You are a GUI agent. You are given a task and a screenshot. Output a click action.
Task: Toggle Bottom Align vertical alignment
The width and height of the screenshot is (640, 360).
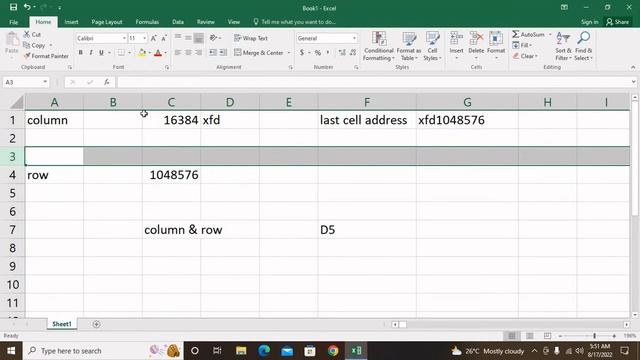(x=198, y=38)
